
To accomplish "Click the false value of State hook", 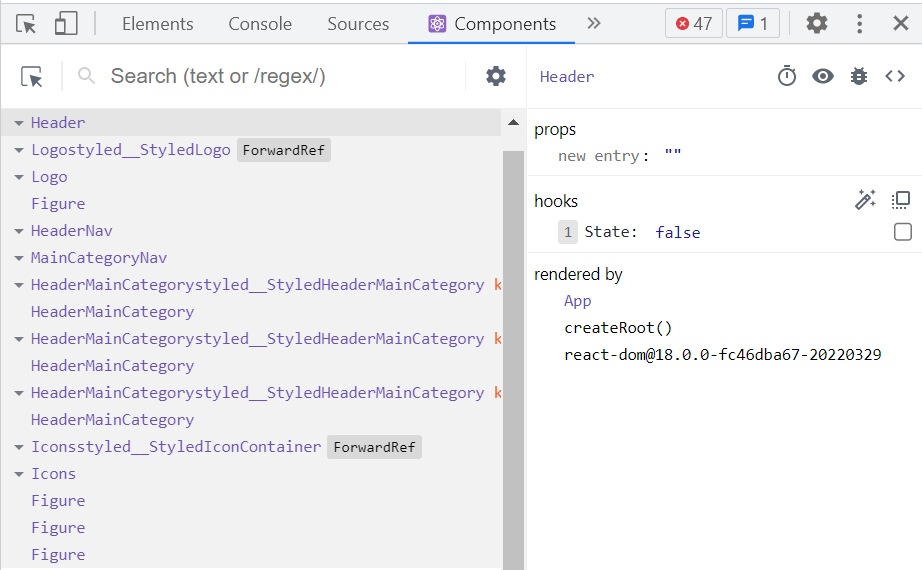I will point(678,232).
